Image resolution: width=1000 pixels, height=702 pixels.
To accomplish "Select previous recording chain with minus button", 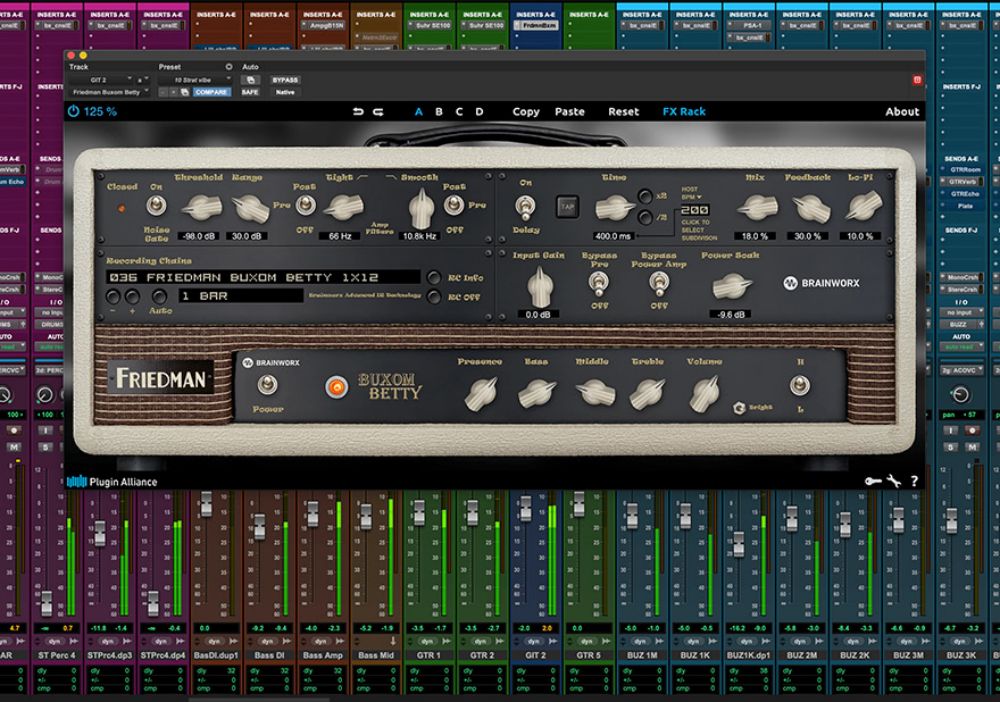I will point(113,297).
